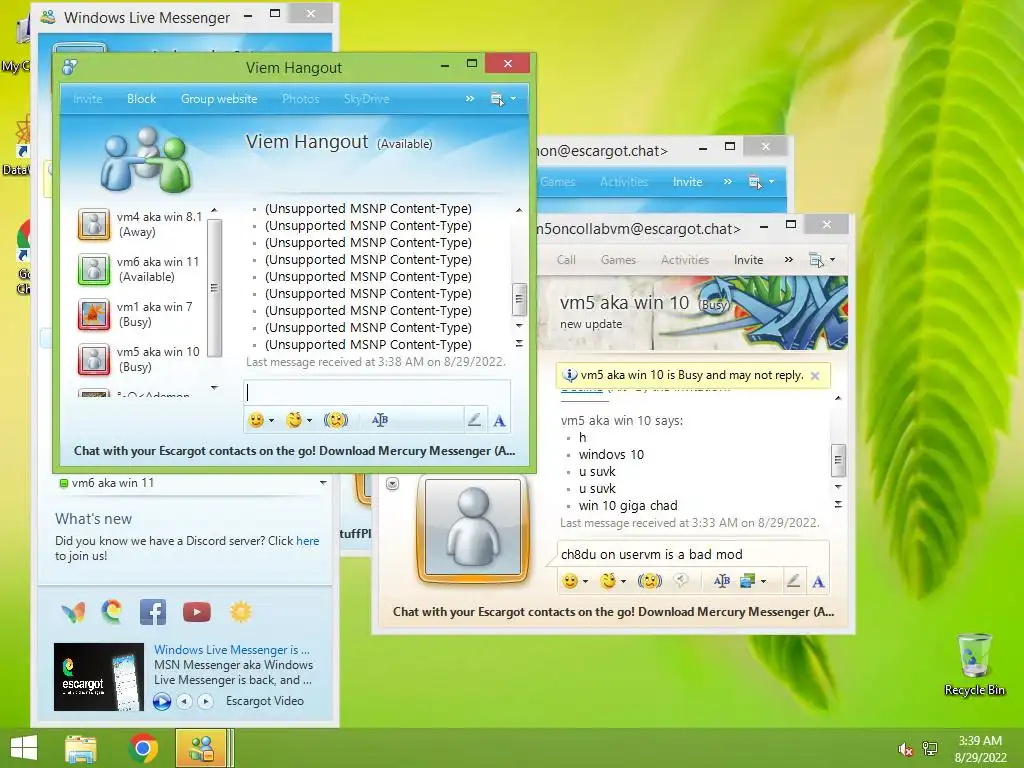Open show menu dropdown in vm5 chat window
Viewport: 1024px width, 768px height.
[822, 260]
